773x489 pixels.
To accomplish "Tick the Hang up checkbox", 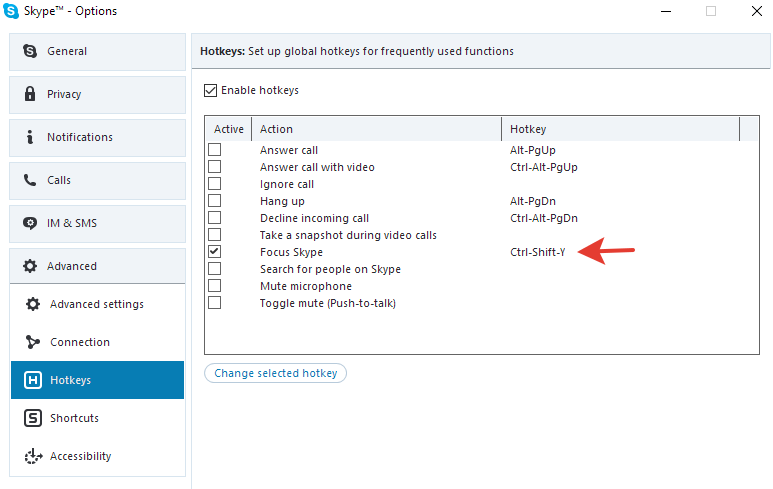I will pyautogui.click(x=214, y=201).
